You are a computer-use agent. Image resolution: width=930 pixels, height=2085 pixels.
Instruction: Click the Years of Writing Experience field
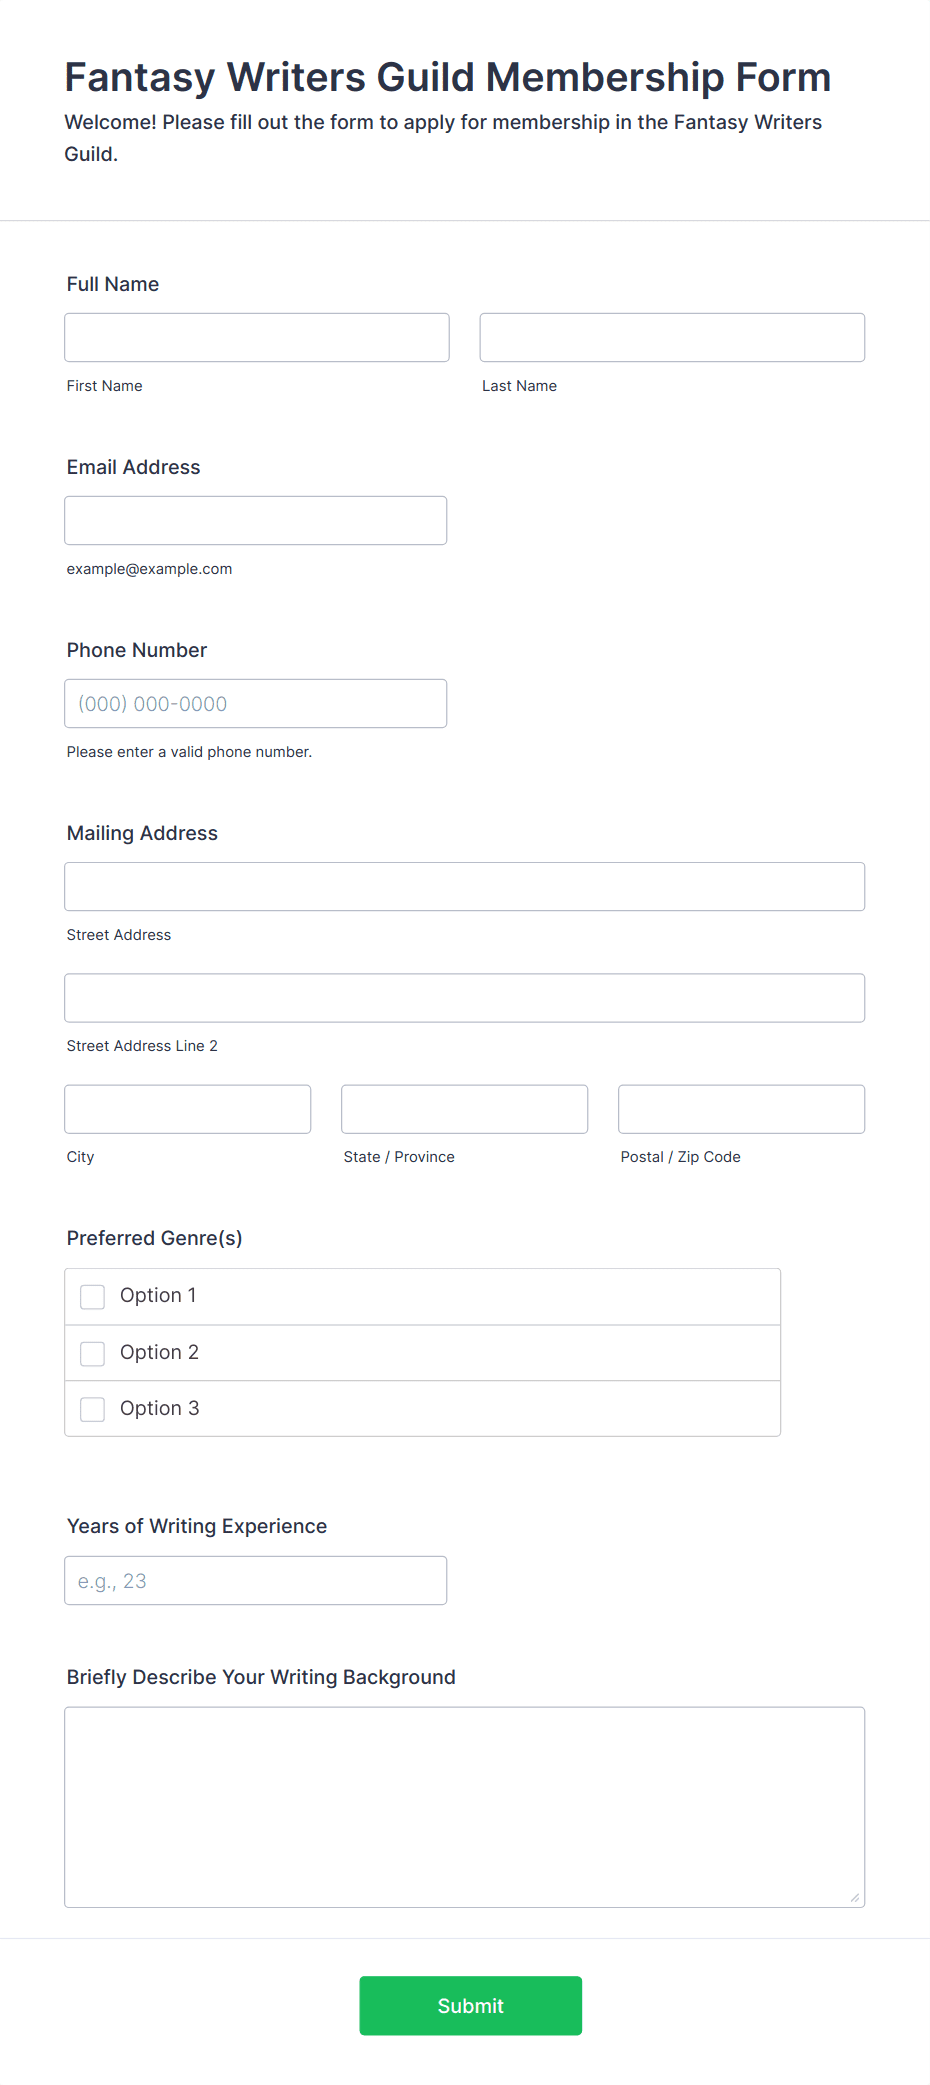[x=256, y=1580]
